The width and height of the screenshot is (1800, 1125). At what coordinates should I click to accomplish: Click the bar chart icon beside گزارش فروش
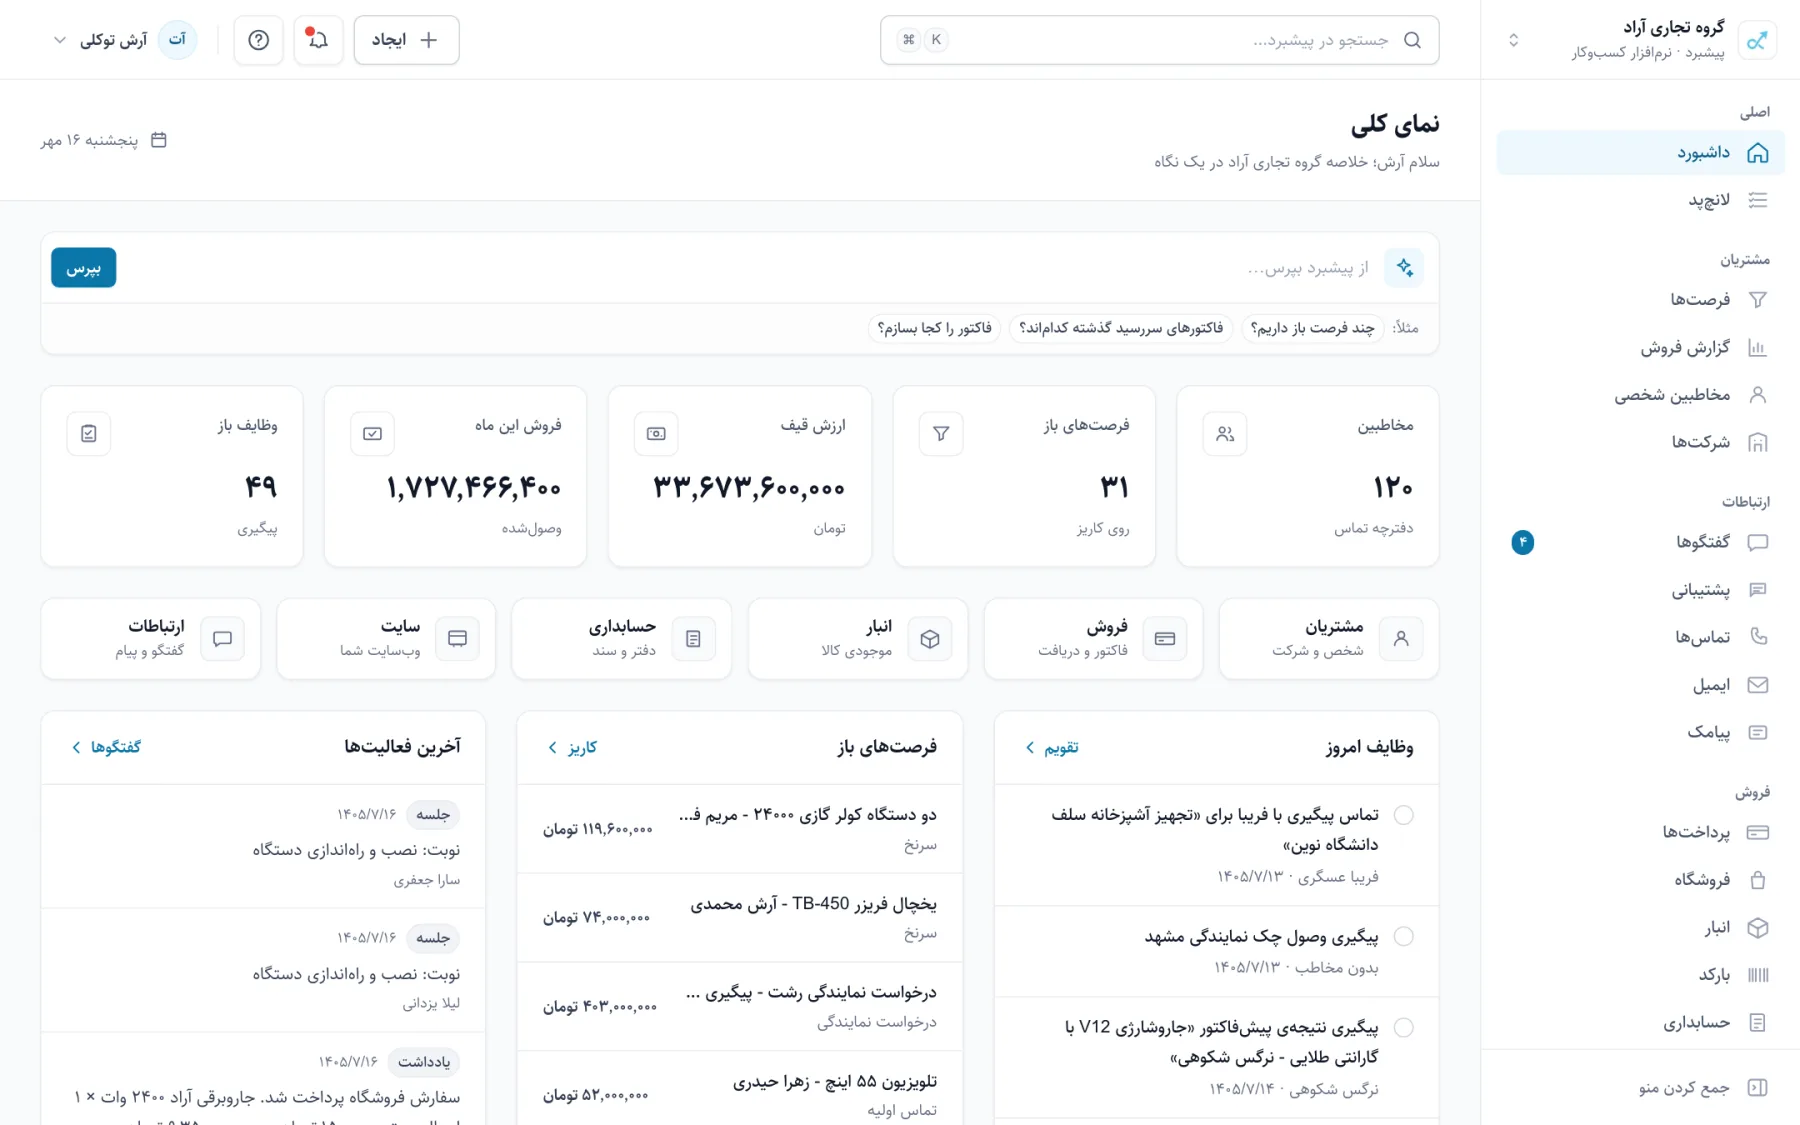pos(1757,348)
